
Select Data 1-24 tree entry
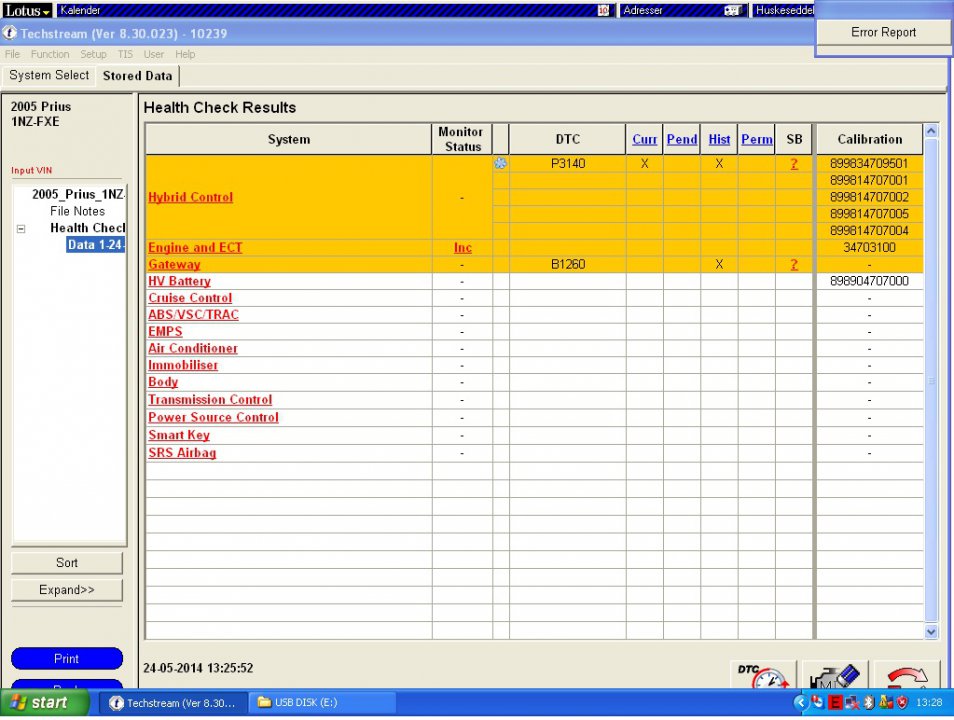click(96, 245)
